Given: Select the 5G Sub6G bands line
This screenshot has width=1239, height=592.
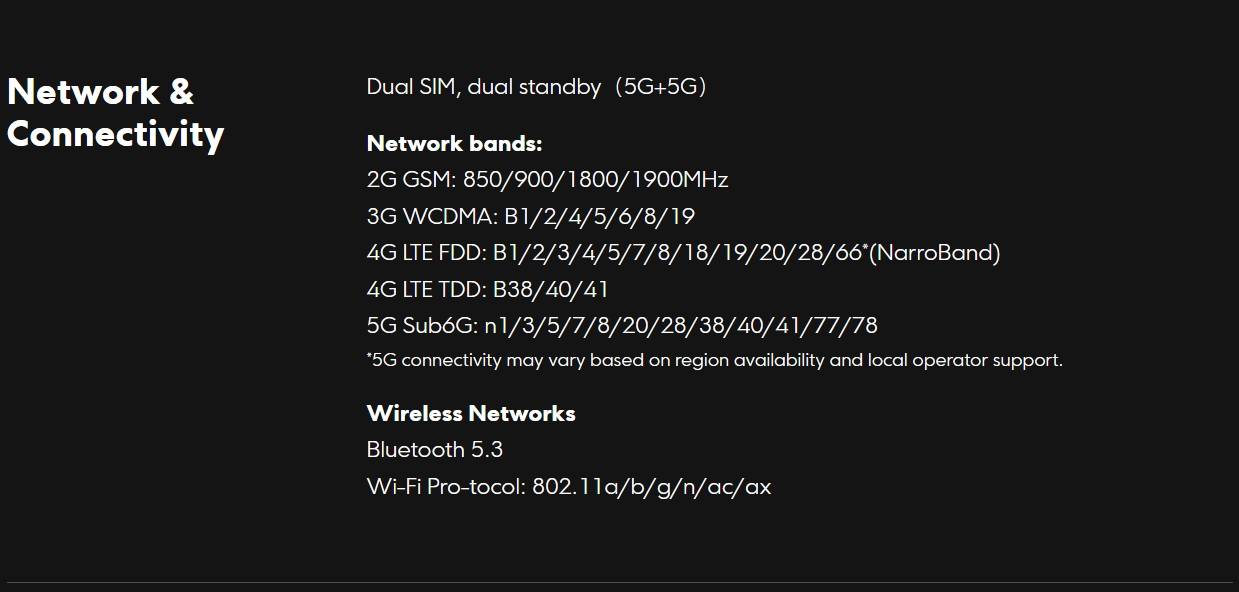Looking at the screenshot, I should 622,325.
